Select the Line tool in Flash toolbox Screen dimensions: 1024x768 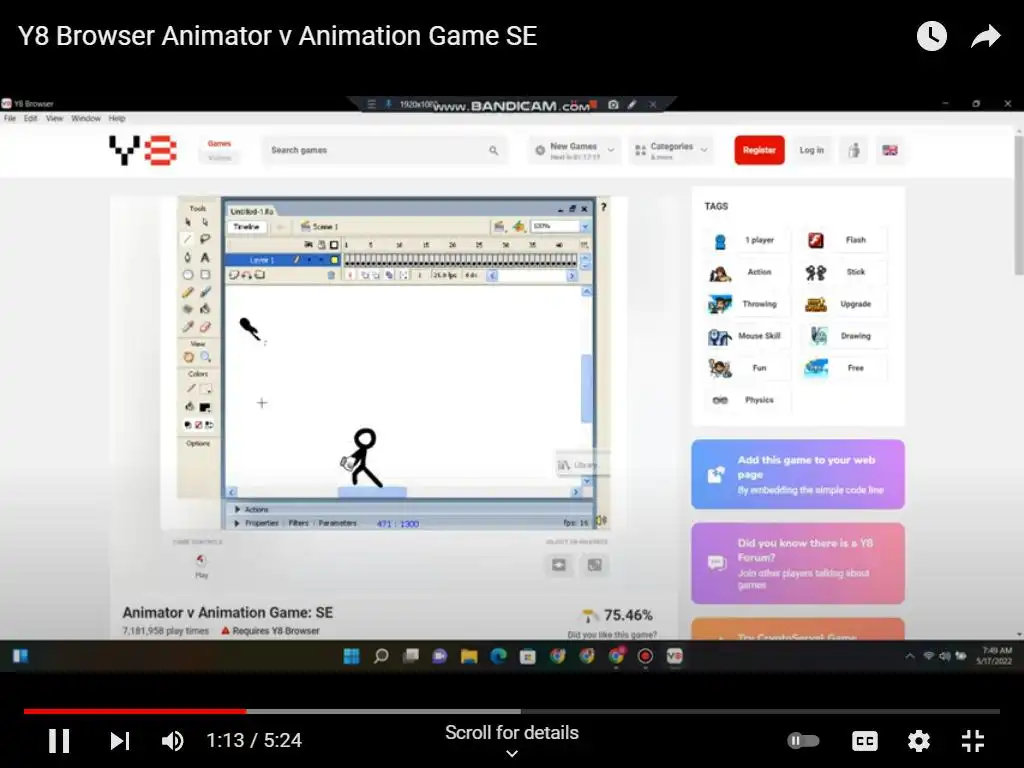[x=188, y=239]
